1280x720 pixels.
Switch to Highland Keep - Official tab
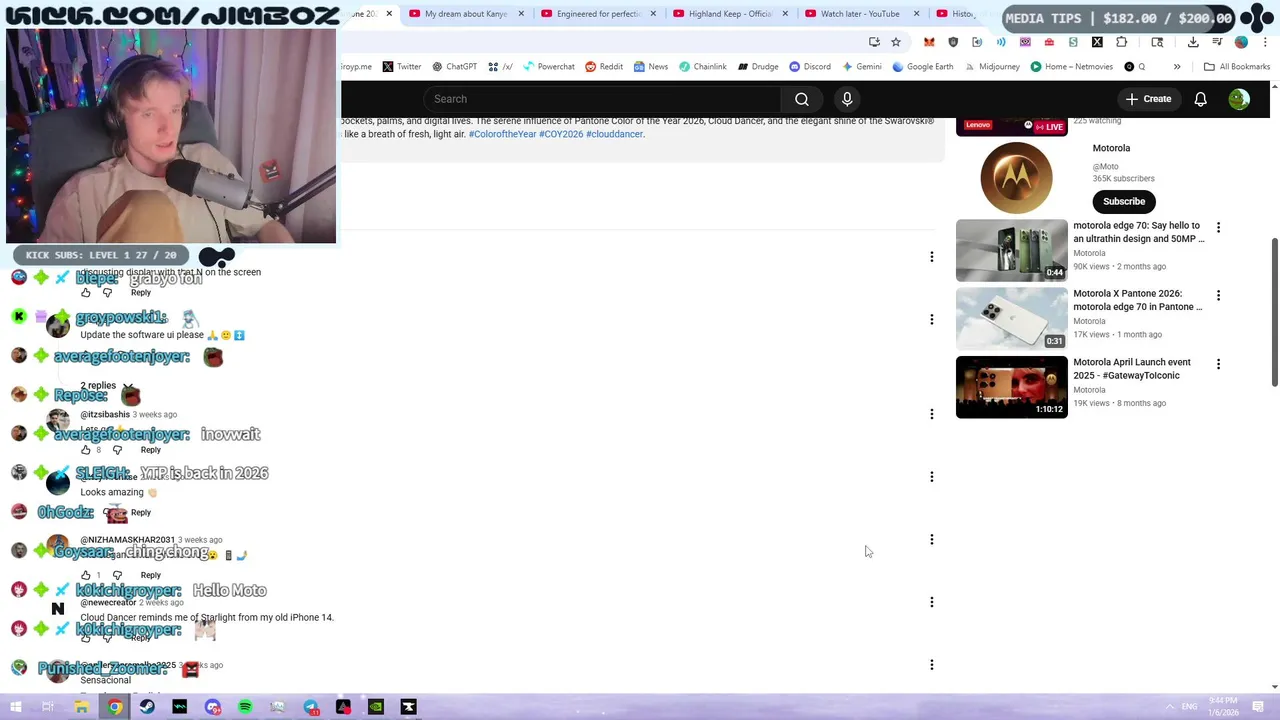730,14
